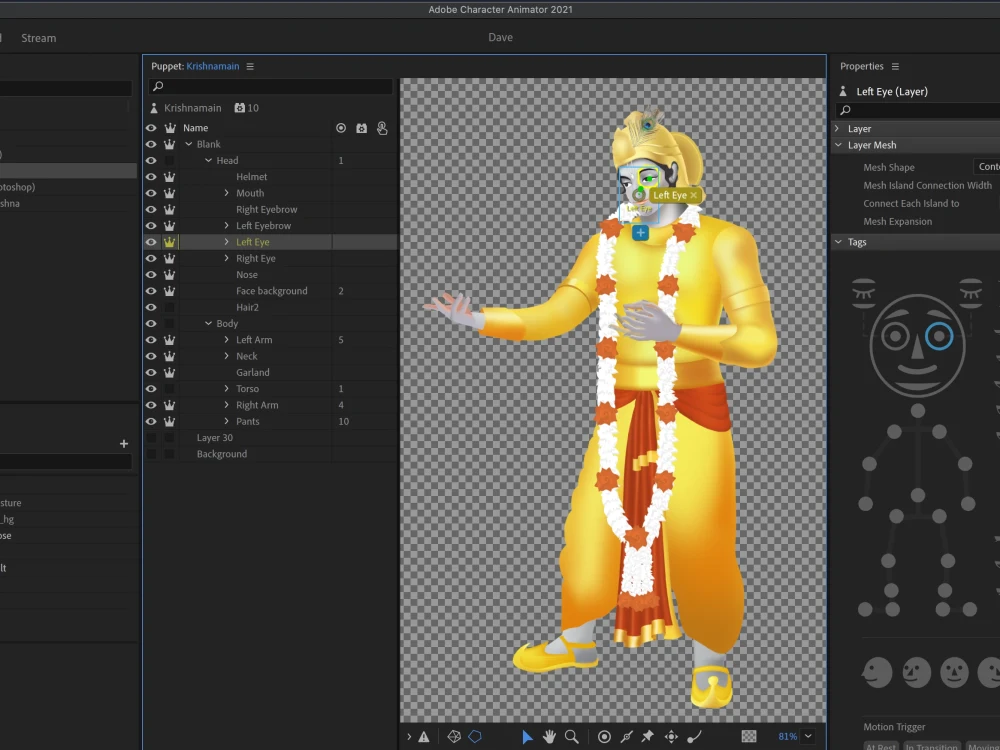Collapse the Layer Mesh section

[x=838, y=145]
